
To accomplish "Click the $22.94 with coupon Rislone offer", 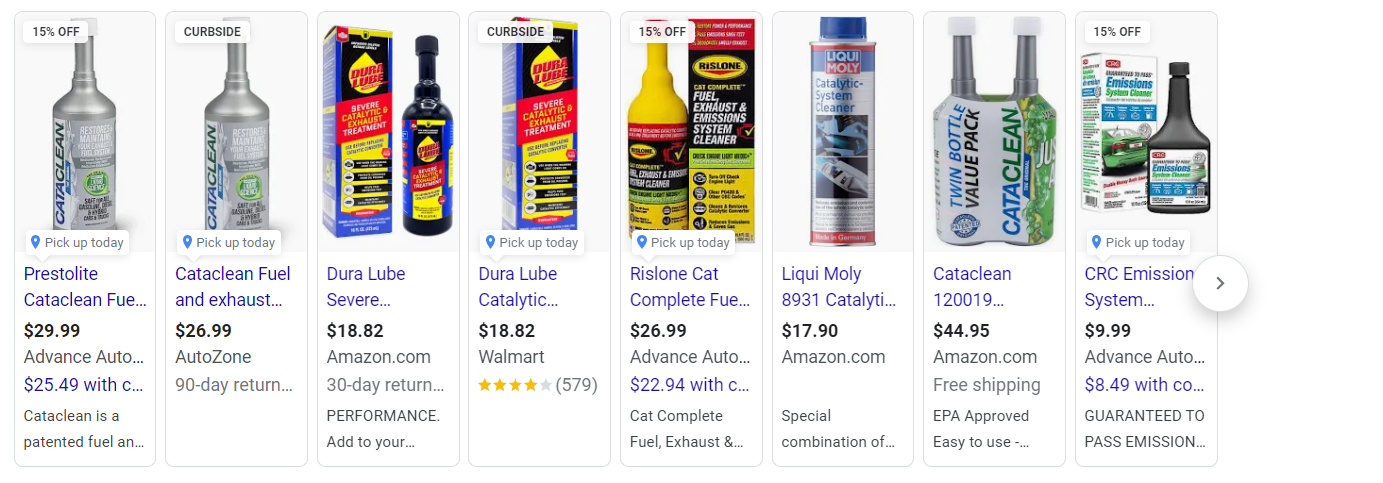I will tap(690, 385).
